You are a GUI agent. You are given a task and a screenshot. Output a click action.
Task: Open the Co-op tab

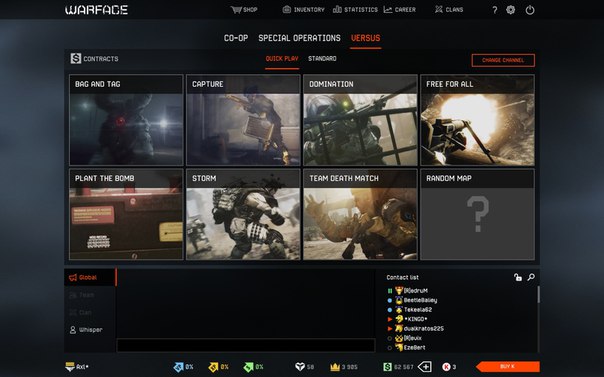236,38
